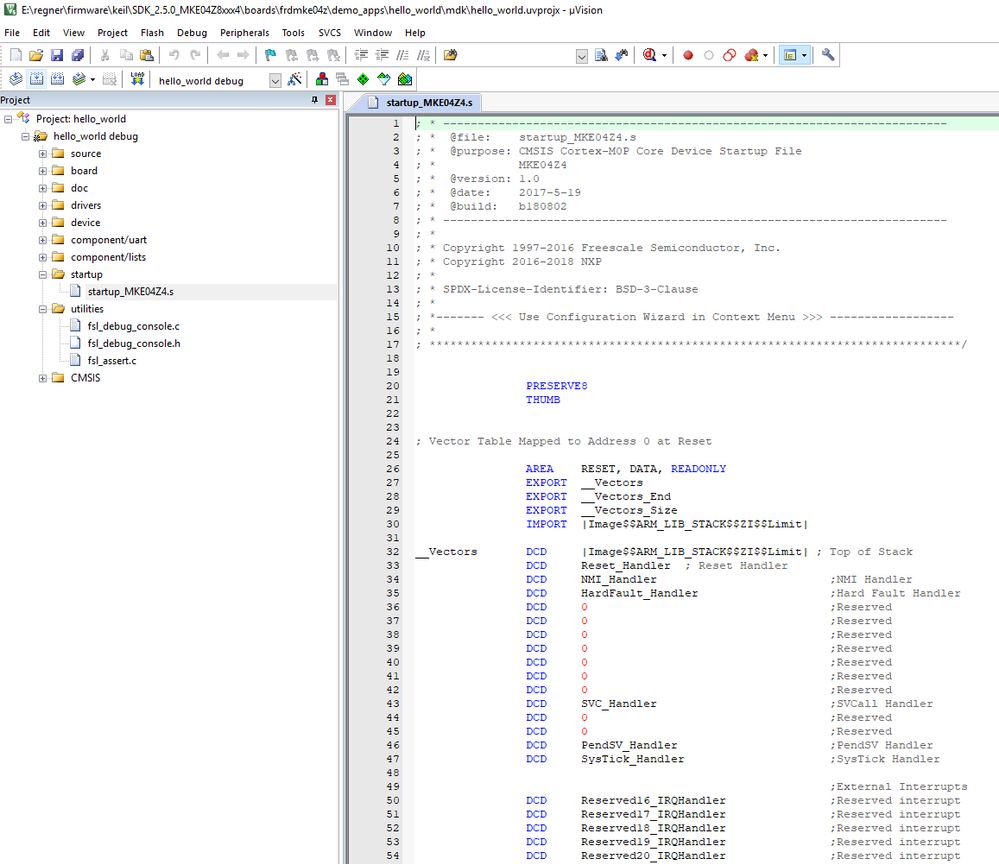
Task: Open the batch build dropdown arrow
Action: [93, 80]
